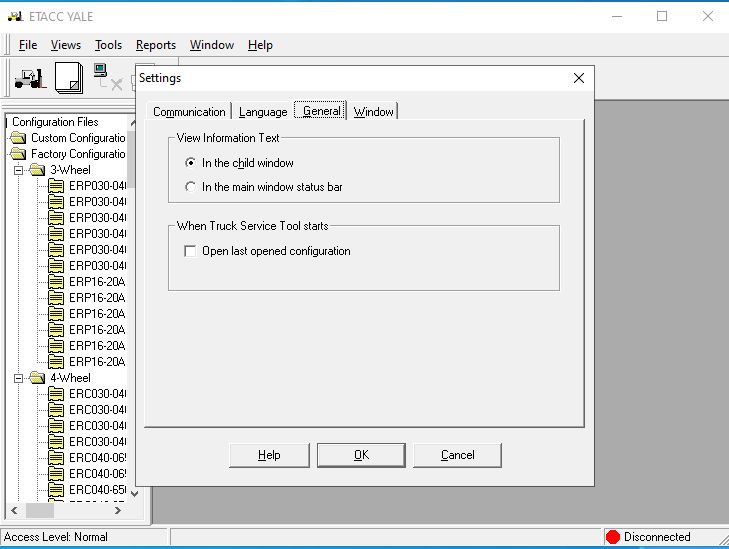The width and height of the screenshot is (729, 549).
Task: Click the Factory Configuration folder icon
Action: (x=18, y=153)
